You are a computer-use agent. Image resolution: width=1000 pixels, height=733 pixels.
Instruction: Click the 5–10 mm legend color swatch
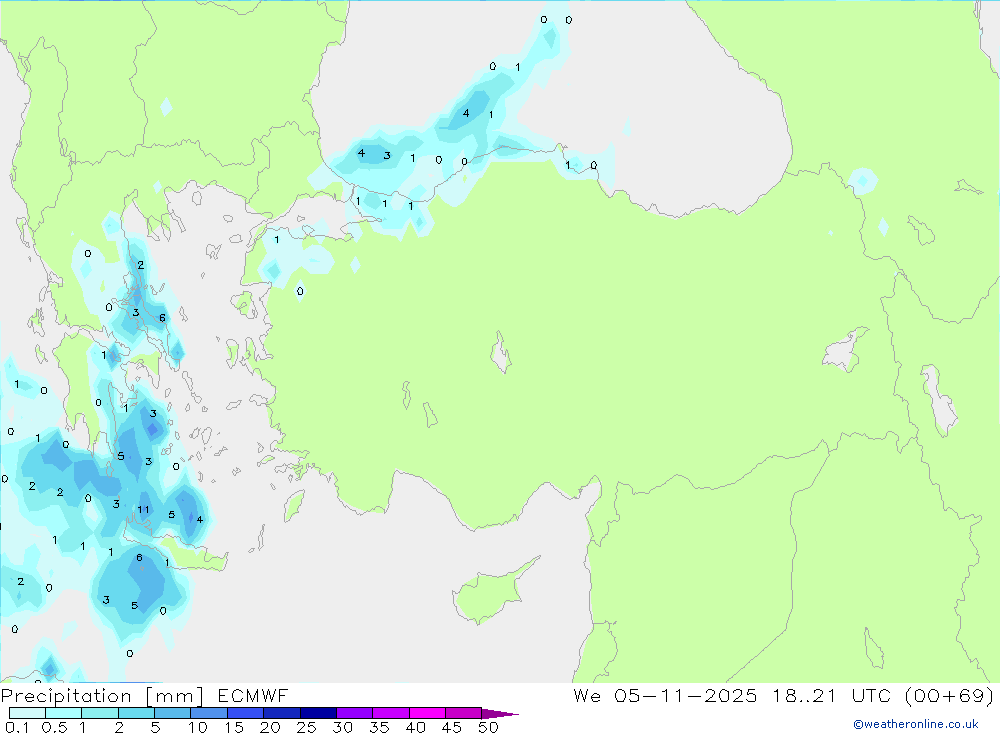pyautogui.click(x=172, y=713)
